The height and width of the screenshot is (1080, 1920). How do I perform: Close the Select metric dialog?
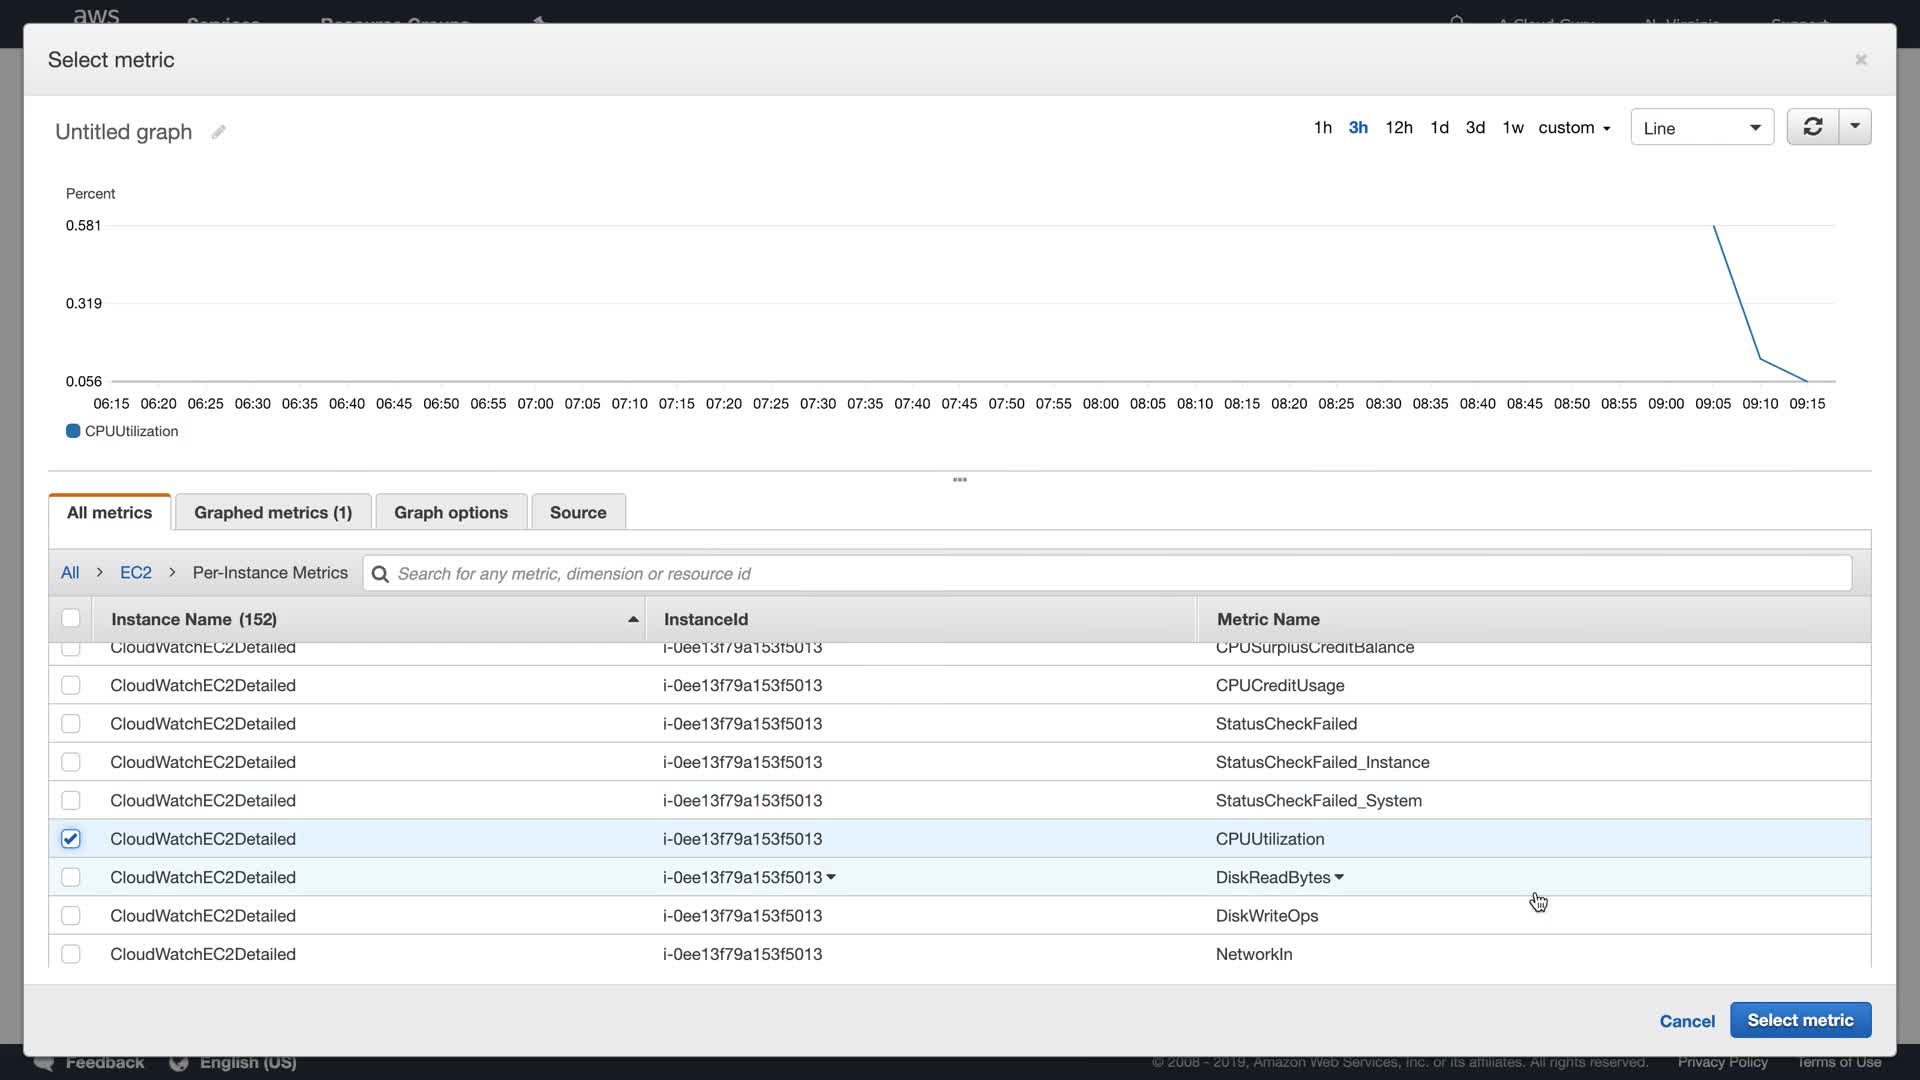1861,60
